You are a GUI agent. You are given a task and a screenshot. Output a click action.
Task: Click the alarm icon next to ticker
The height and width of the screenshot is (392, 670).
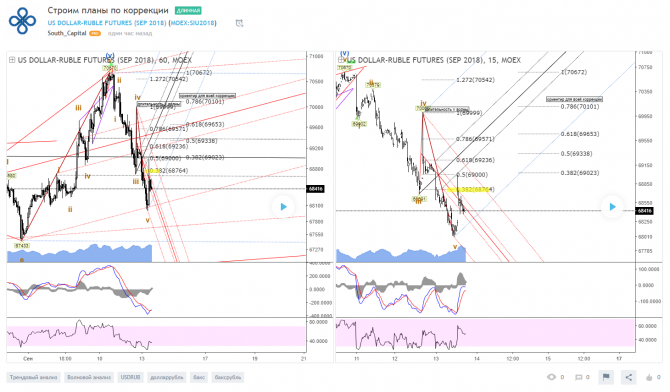(x=239, y=23)
